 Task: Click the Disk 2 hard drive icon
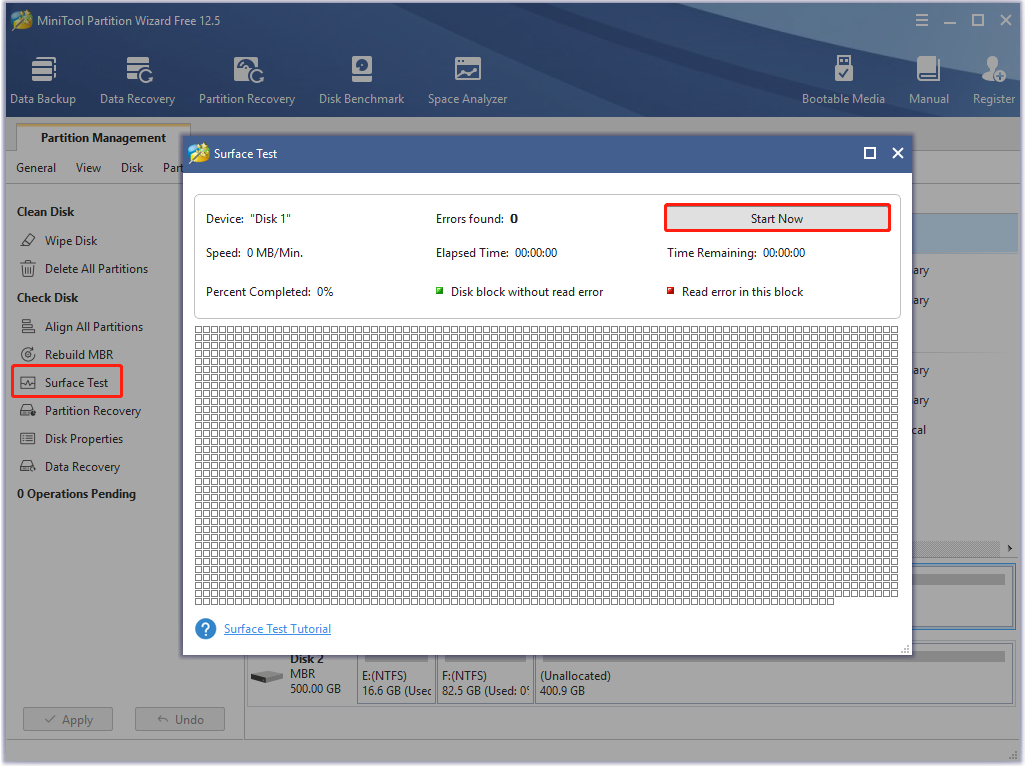(267, 677)
